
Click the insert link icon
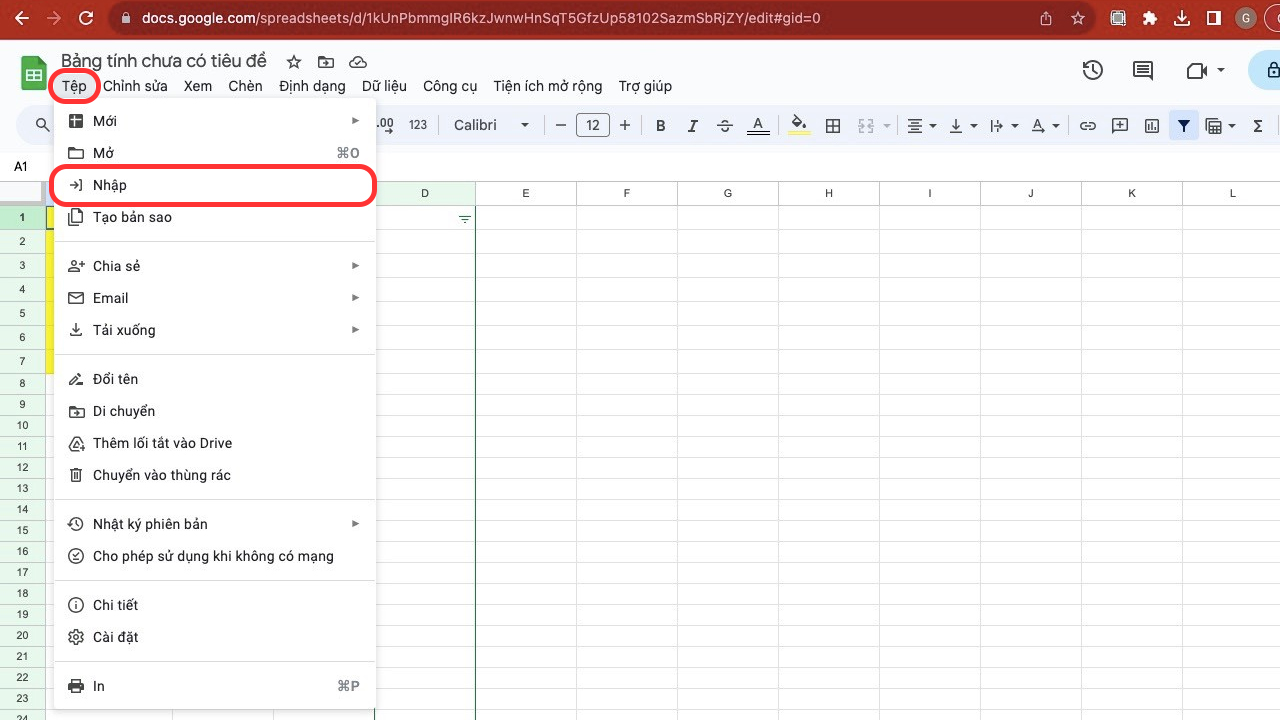point(1088,125)
